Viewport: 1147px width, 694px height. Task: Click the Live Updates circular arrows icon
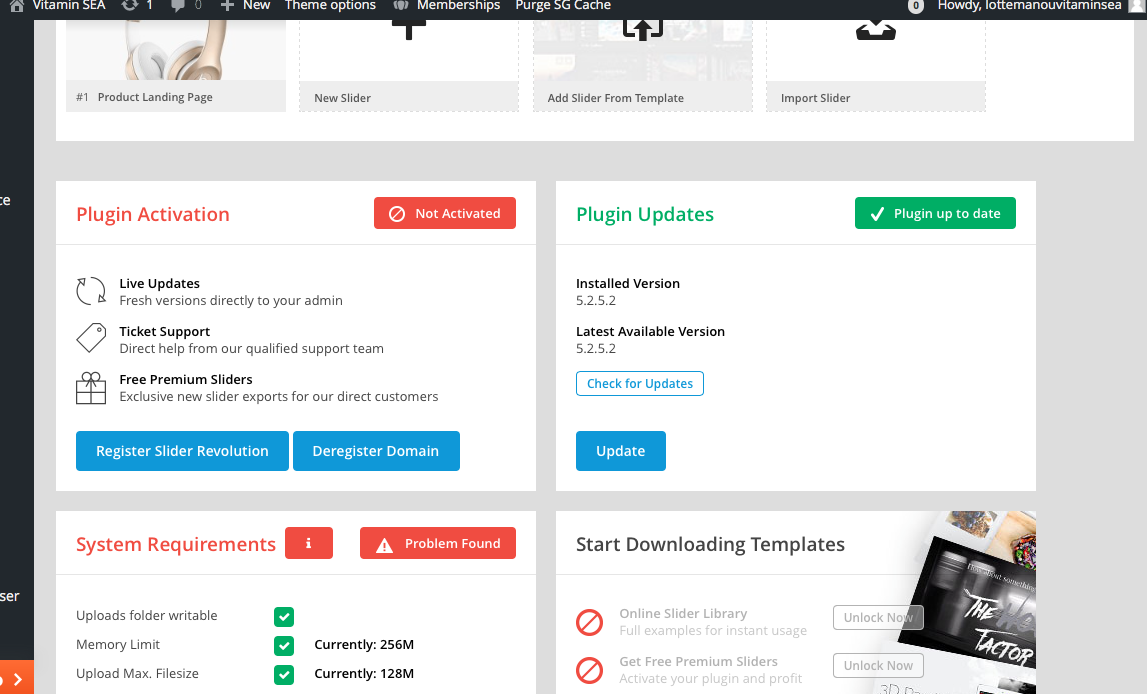point(91,291)
